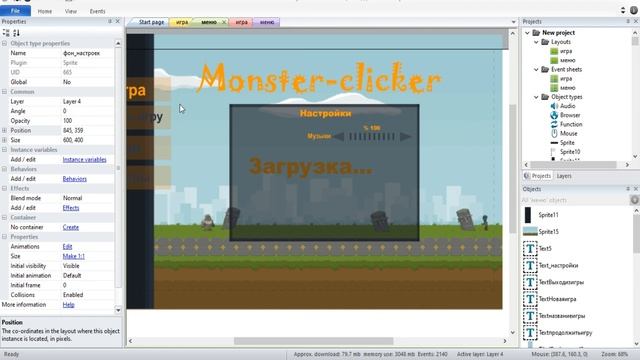
Task: Select the Mouse object type icon
Action: [x=554, y=133]
